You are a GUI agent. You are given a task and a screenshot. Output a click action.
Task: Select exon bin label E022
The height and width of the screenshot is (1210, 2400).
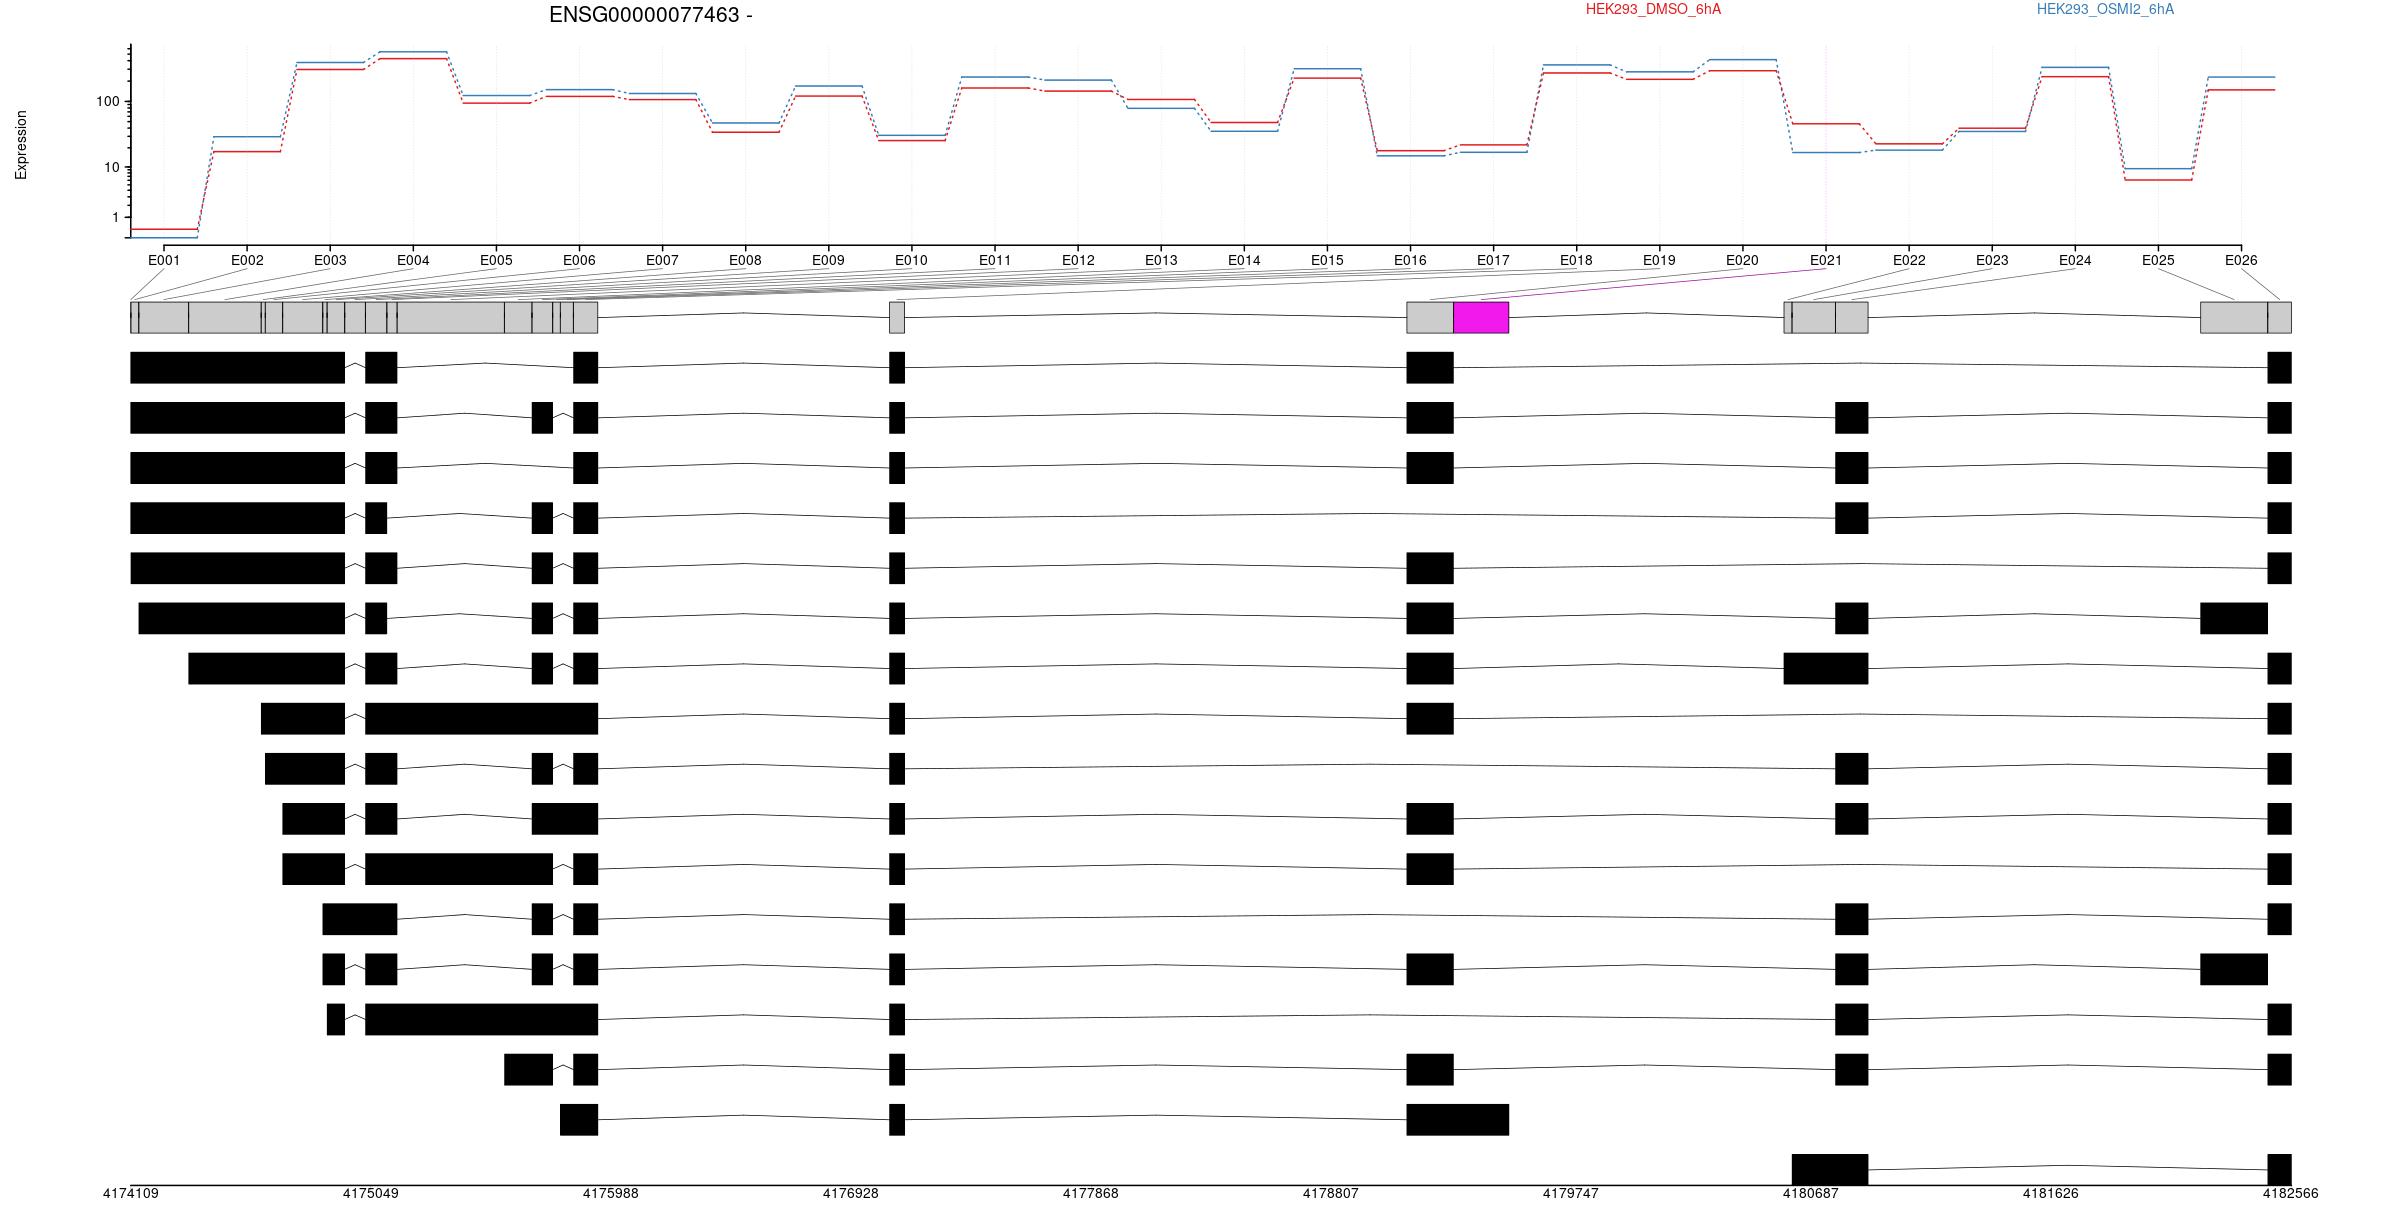[x=1909, y=260]
